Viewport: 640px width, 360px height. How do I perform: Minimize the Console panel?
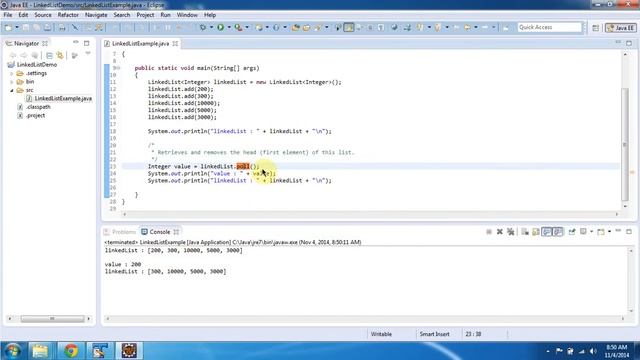click(618, 231)
